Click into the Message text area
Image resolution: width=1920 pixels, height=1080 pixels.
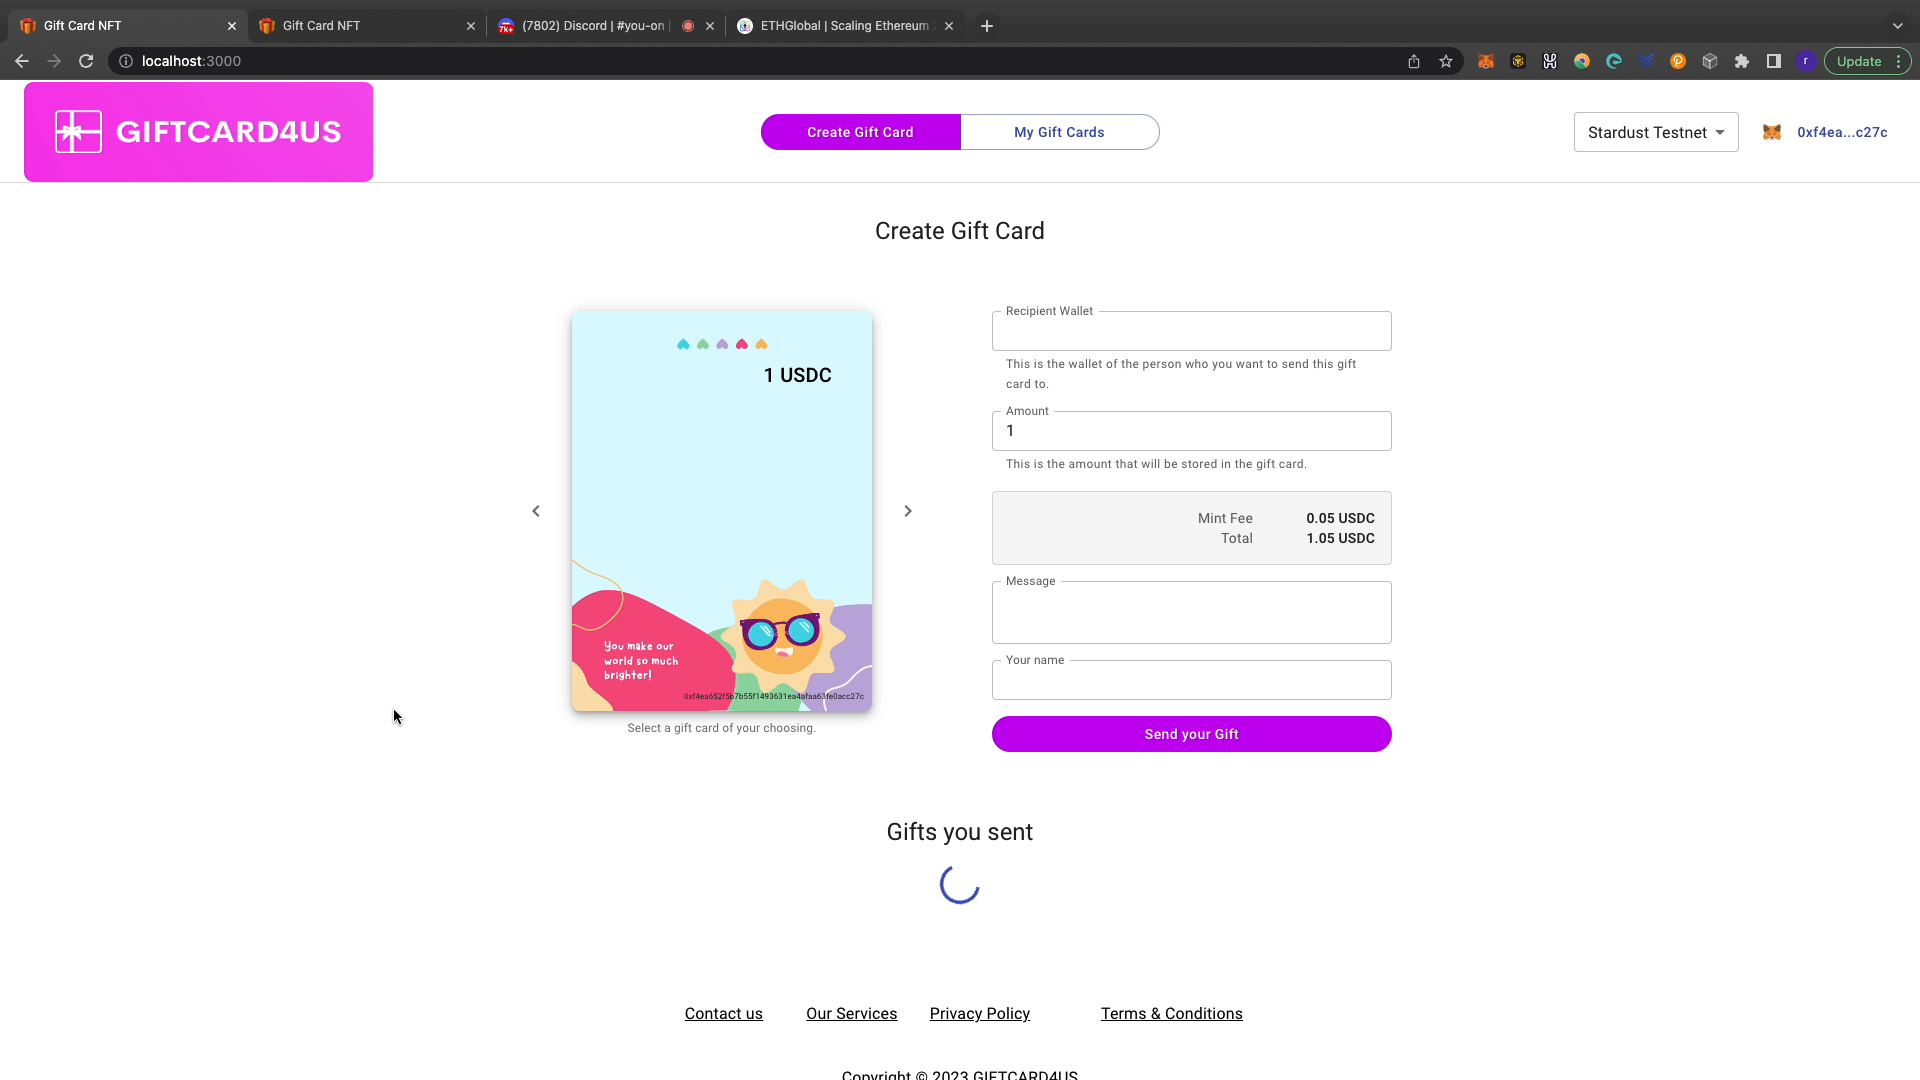(x=1192, y=612)
